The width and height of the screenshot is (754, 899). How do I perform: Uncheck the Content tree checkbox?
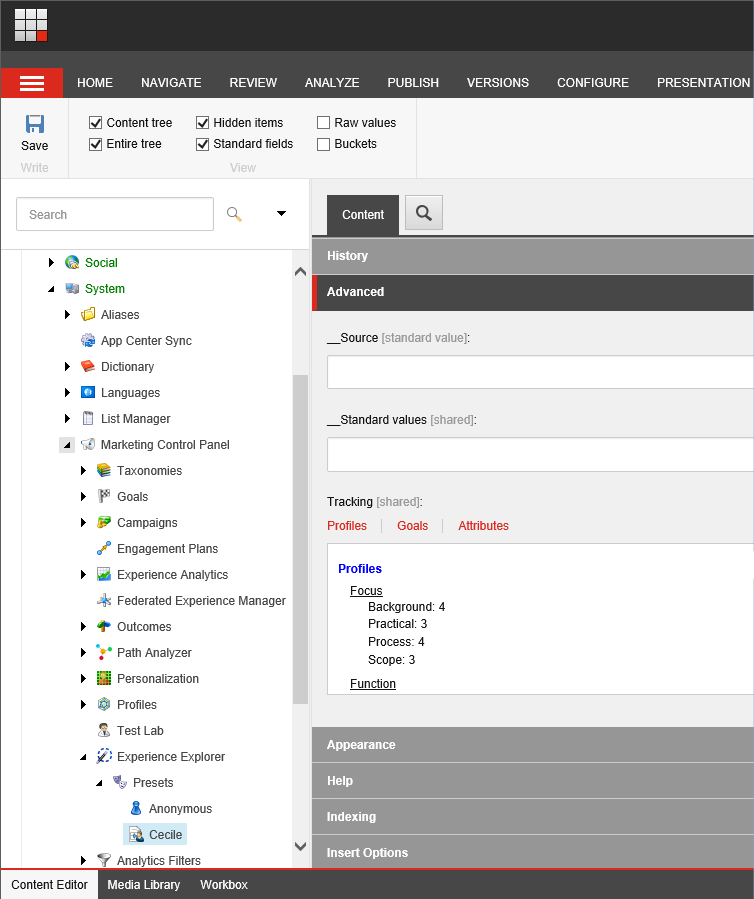pyautogui.click(x=96, y=123)
